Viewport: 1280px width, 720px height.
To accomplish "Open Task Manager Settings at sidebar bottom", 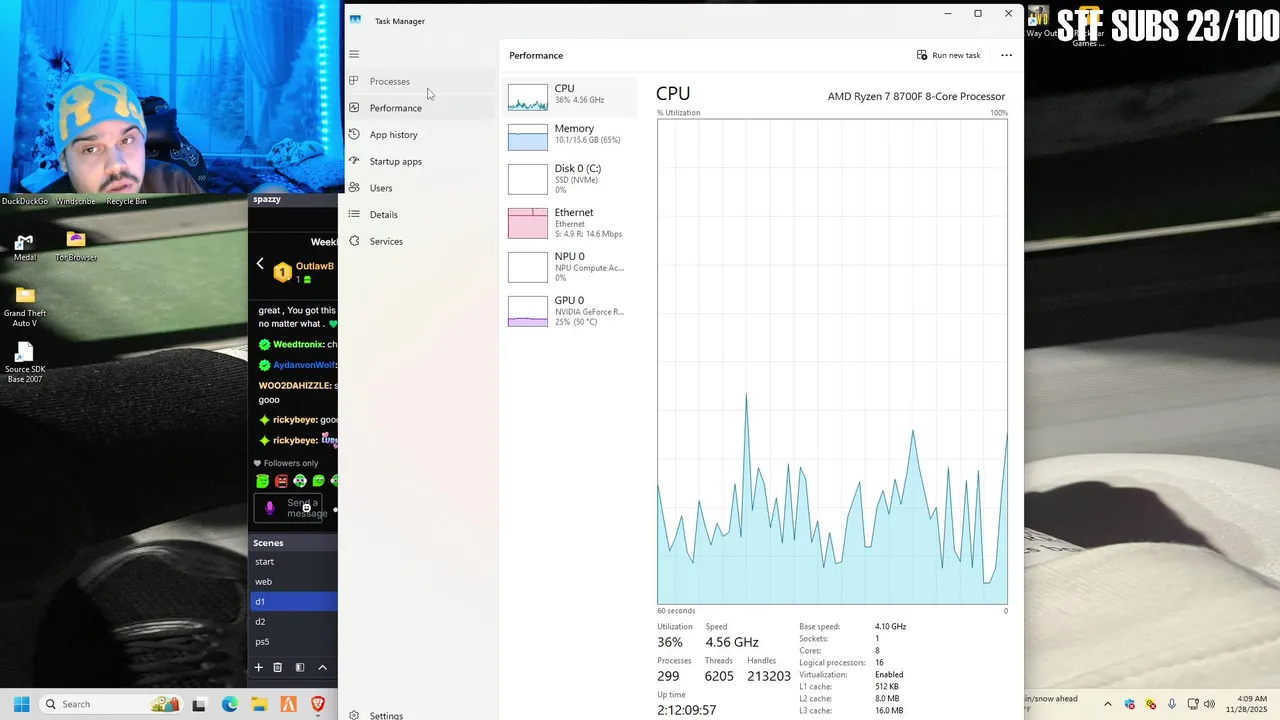I will click(x=420, y=715).
